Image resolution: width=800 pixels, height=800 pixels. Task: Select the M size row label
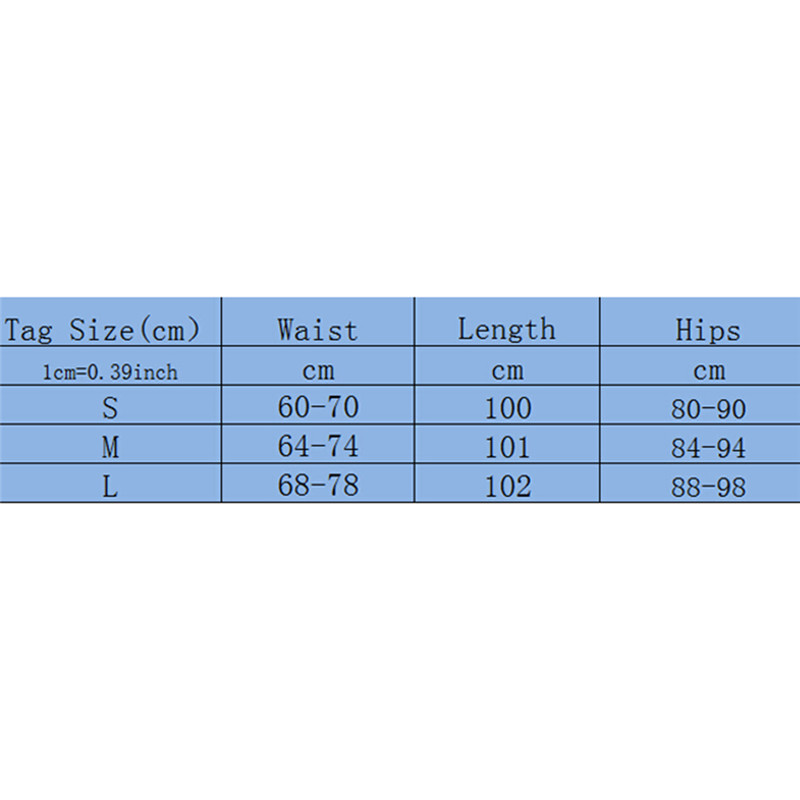[x=110, y=447]
